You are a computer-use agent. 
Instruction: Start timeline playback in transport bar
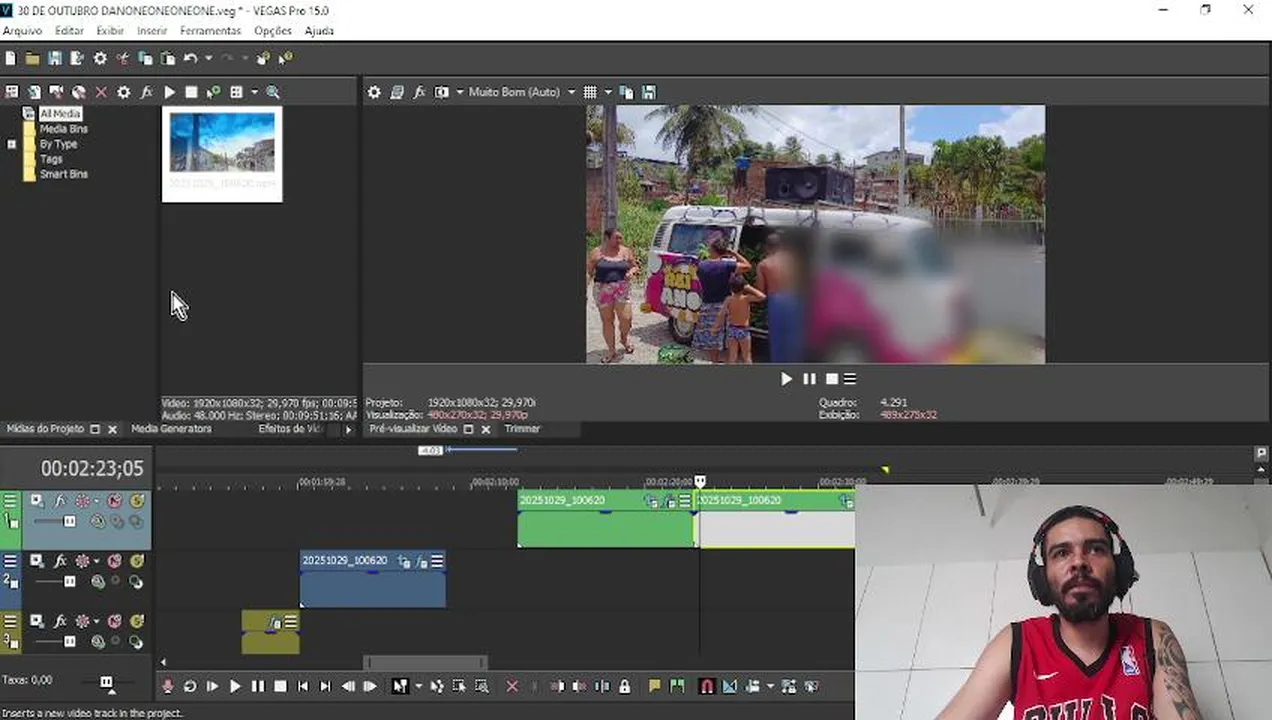click(235, 686)
